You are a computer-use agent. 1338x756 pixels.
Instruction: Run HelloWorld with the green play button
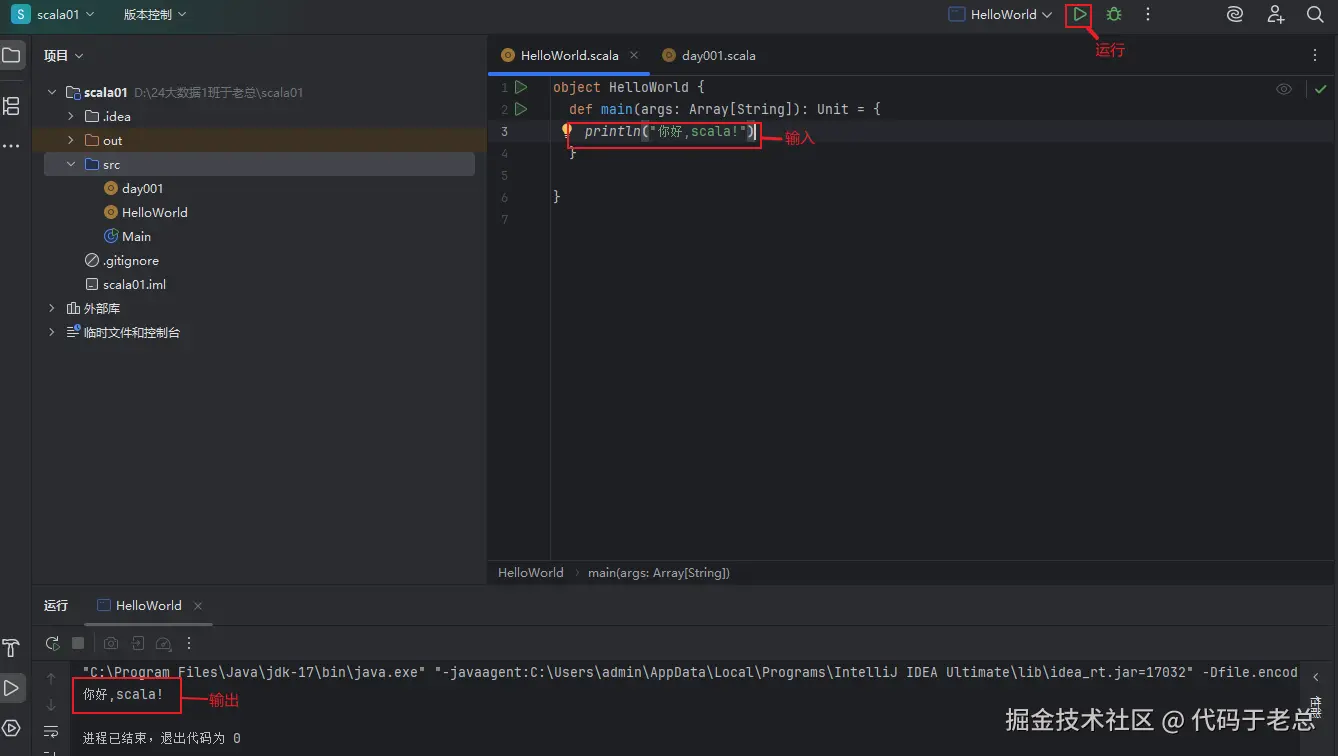click(x=1080, y=15)
